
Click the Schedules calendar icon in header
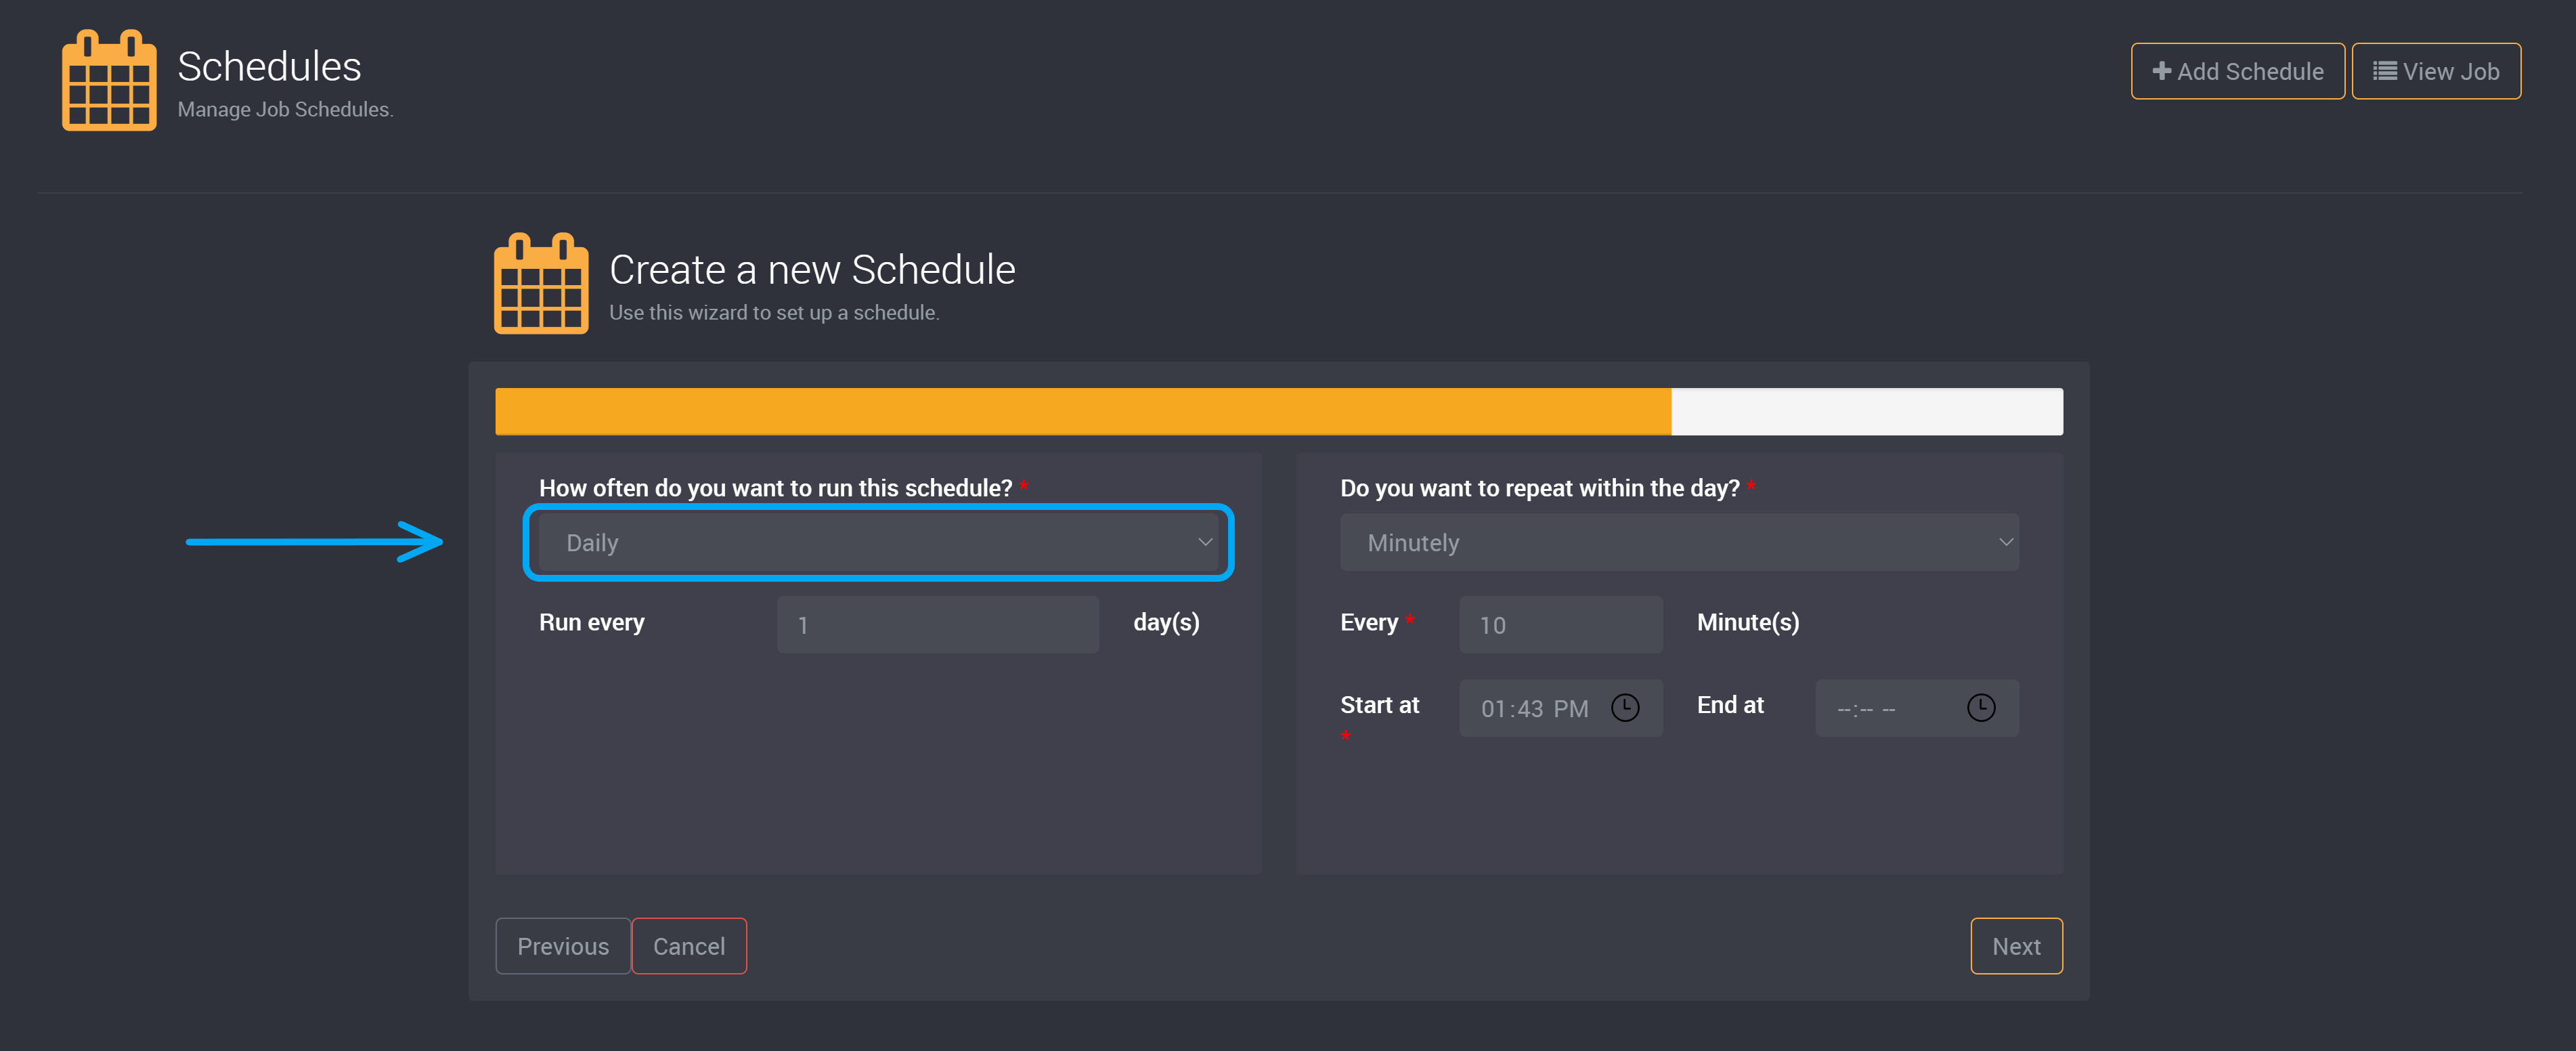click(109, 80)
